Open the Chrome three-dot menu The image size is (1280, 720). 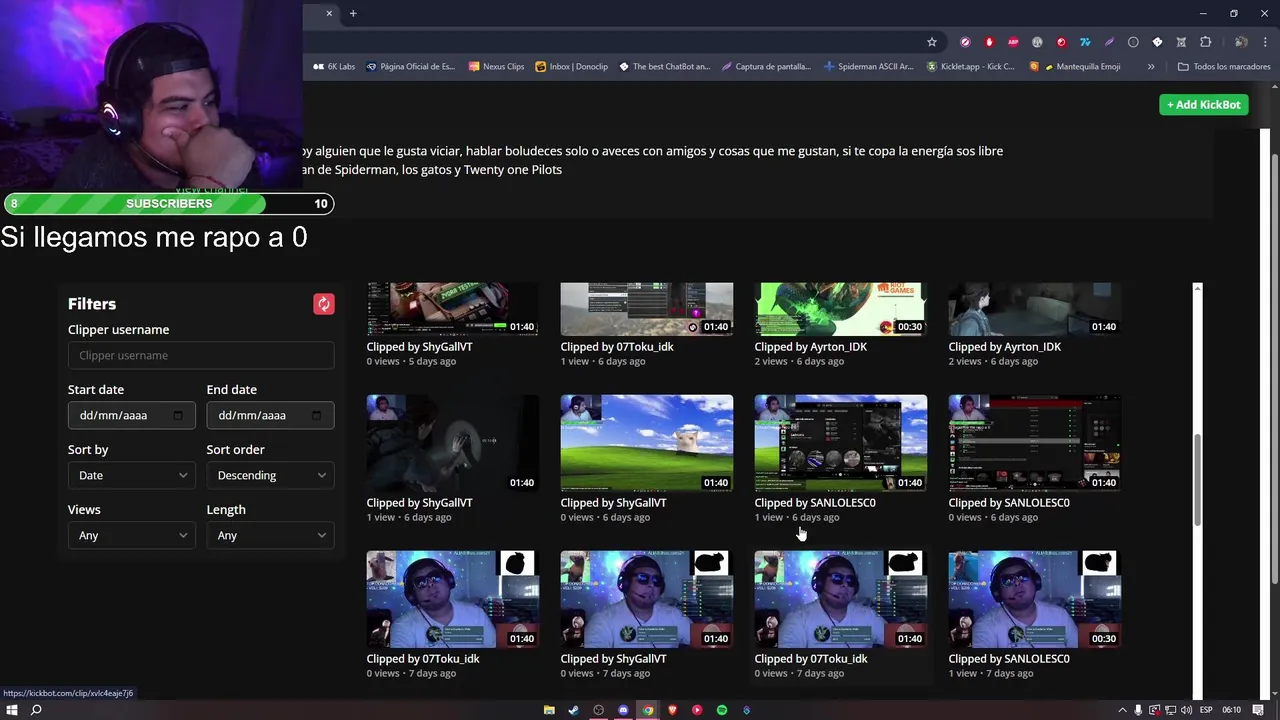(x=1265, y=42)
